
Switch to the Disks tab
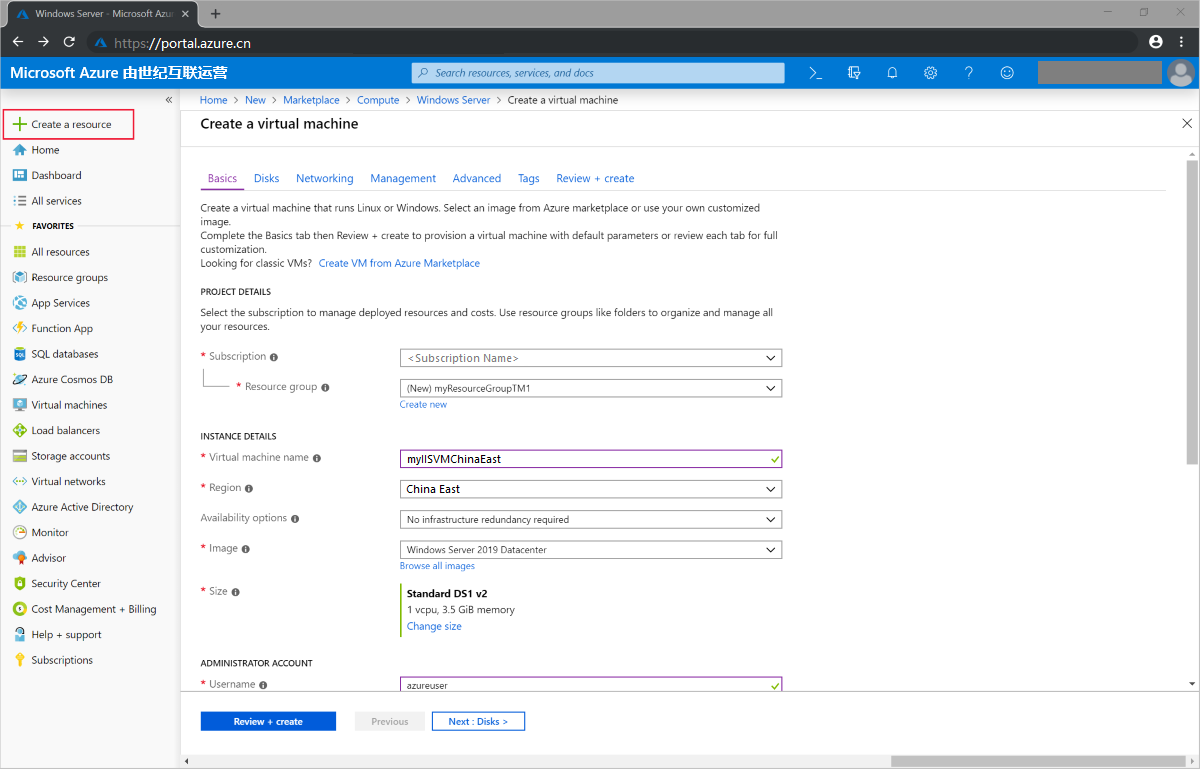pyautogui.click(x=266, y=178)
